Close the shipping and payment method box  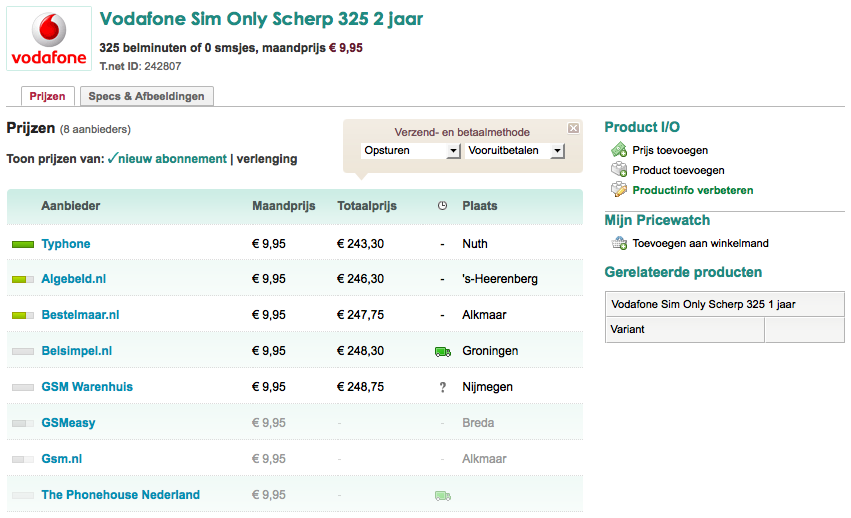pyautogui.click(x=573, y=128)
